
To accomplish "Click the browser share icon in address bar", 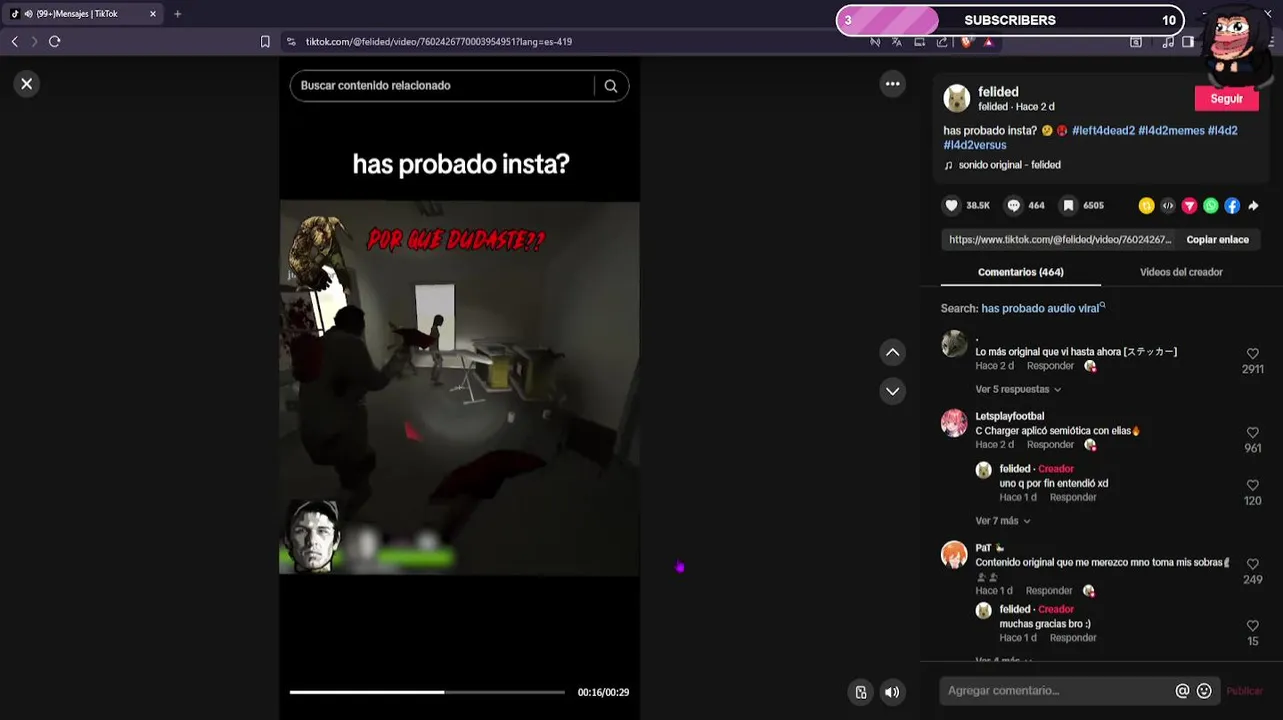I will (942, 42).
